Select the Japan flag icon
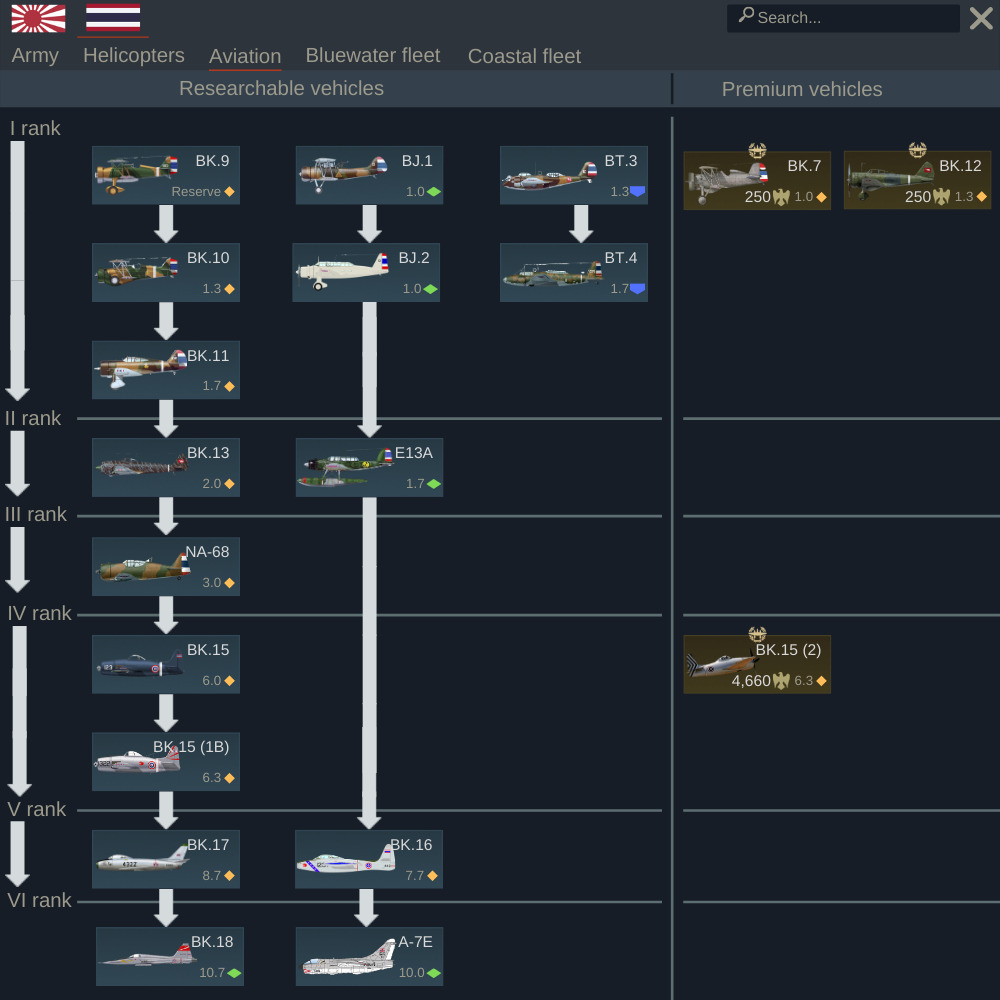Image resolution: width=1000 pixels, height=1000 pixels. tap(38, 18)
